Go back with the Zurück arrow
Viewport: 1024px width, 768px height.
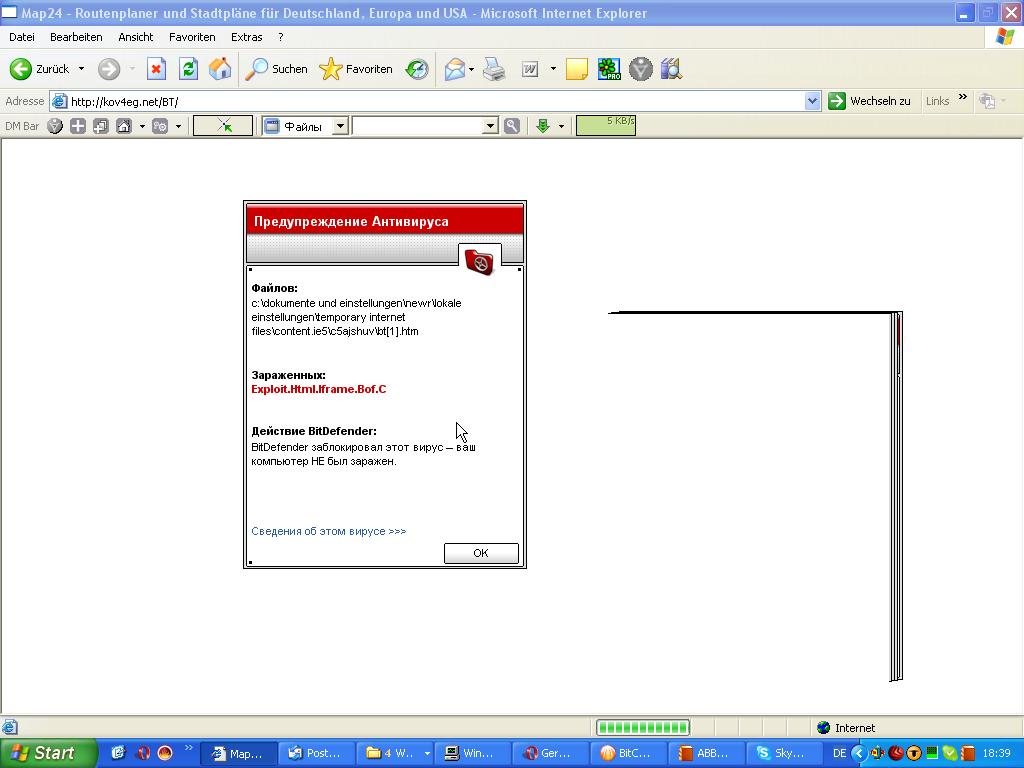tap(39, 69)
